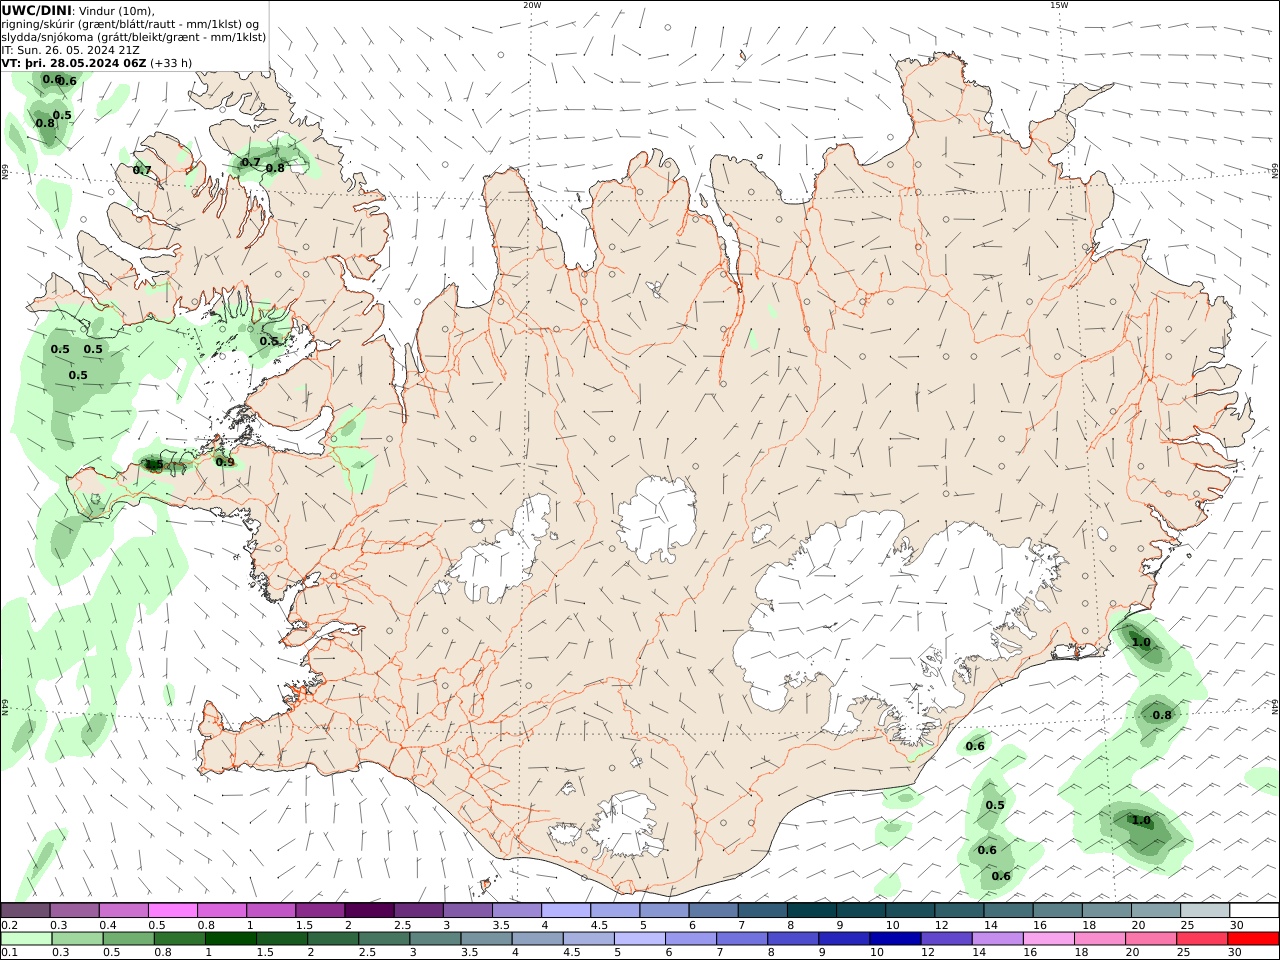Pick the bright pink 0.5 snow legend swatch
The height and width of the screenshot is (960, 1280).
pyautogui.click(x=172, y=910)
